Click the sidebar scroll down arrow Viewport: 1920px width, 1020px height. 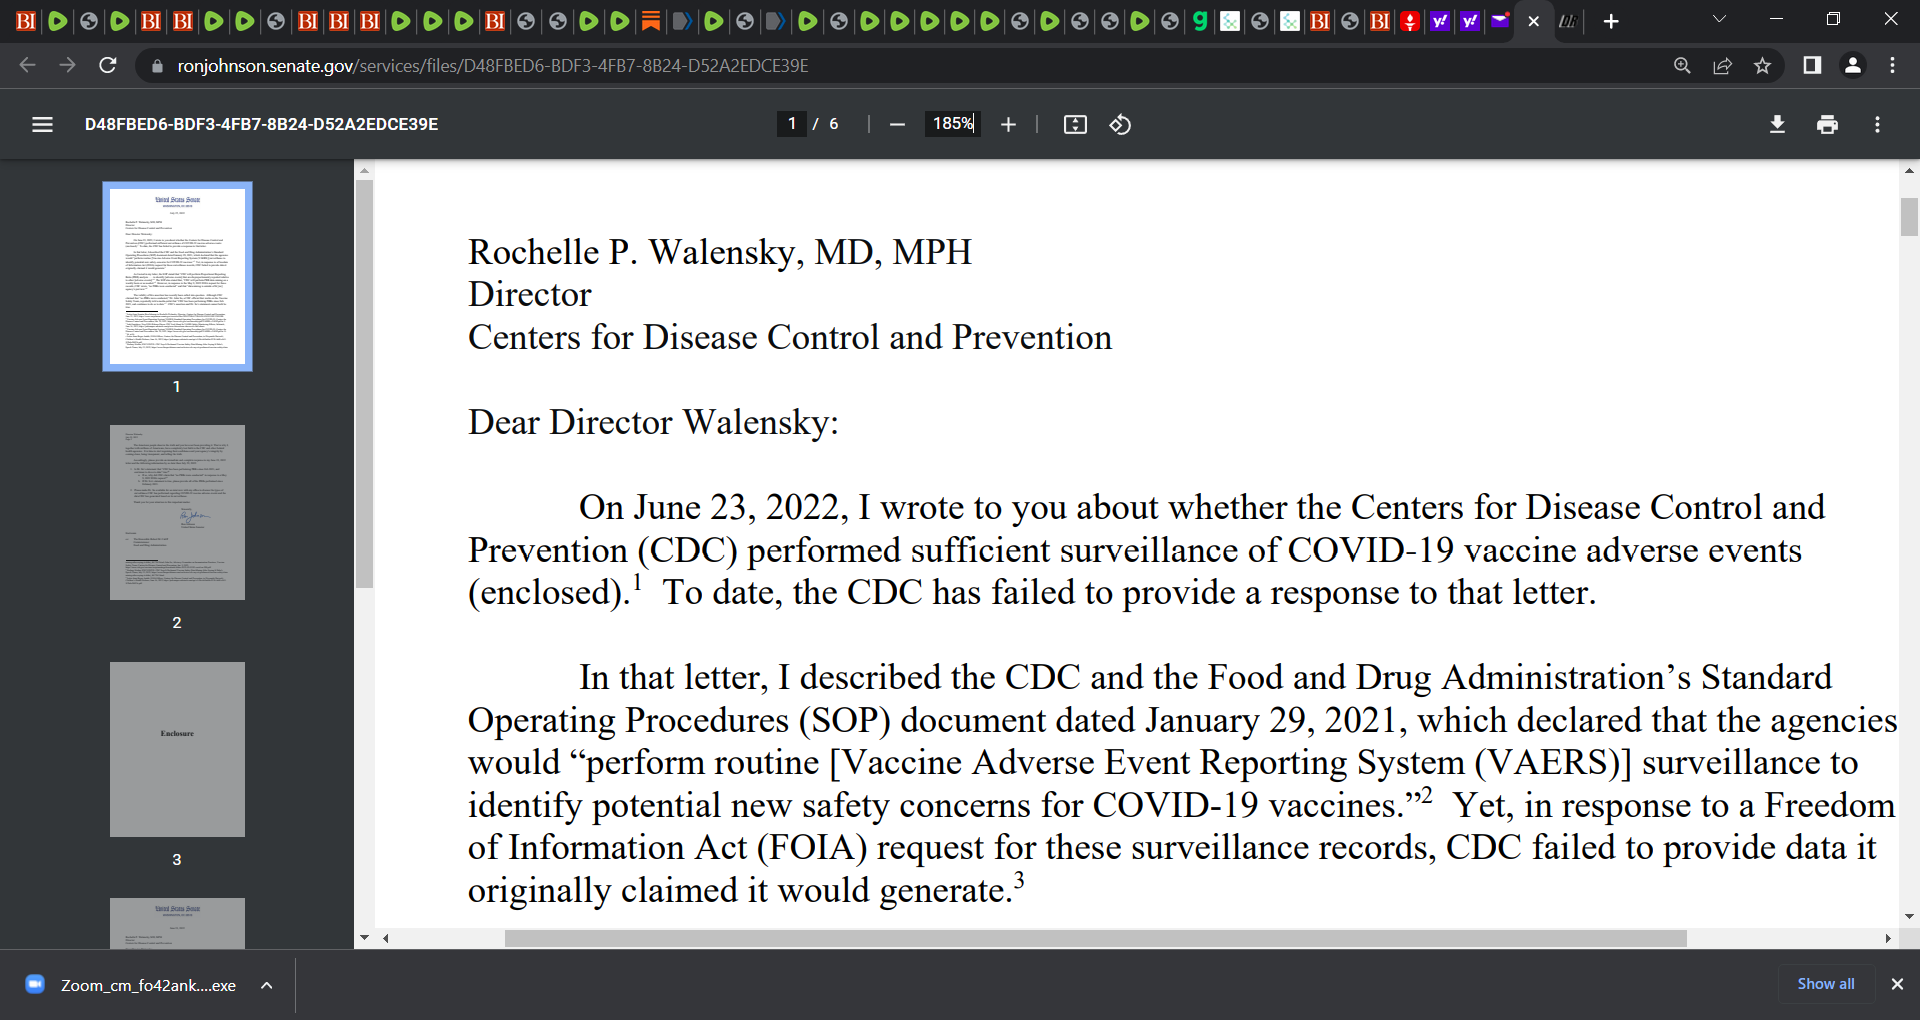(364, 938)
